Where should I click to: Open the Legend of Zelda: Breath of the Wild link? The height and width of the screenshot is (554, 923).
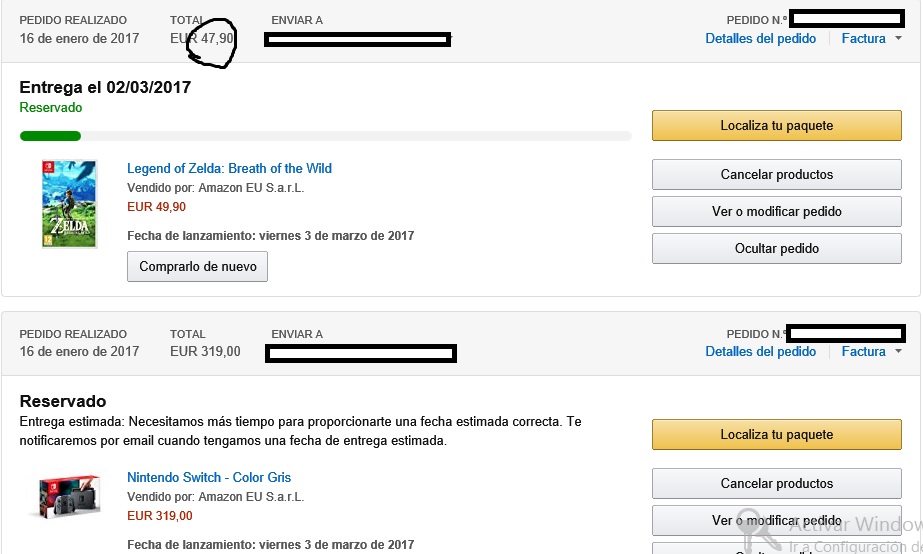point(229,169)
